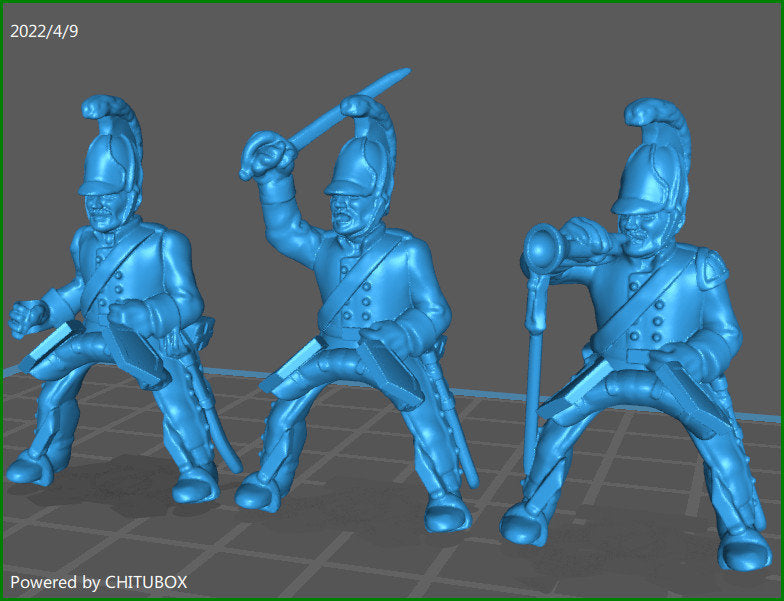Click the scabbard hanging beside left soldier
The image size is (784, 601).
coord(215,410)
